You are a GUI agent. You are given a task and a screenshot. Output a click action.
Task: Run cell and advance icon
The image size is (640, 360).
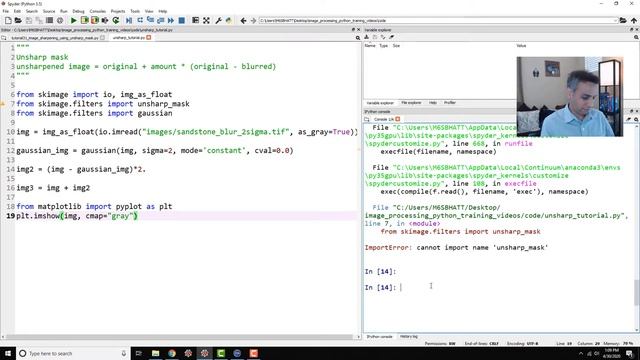[95, 20]
